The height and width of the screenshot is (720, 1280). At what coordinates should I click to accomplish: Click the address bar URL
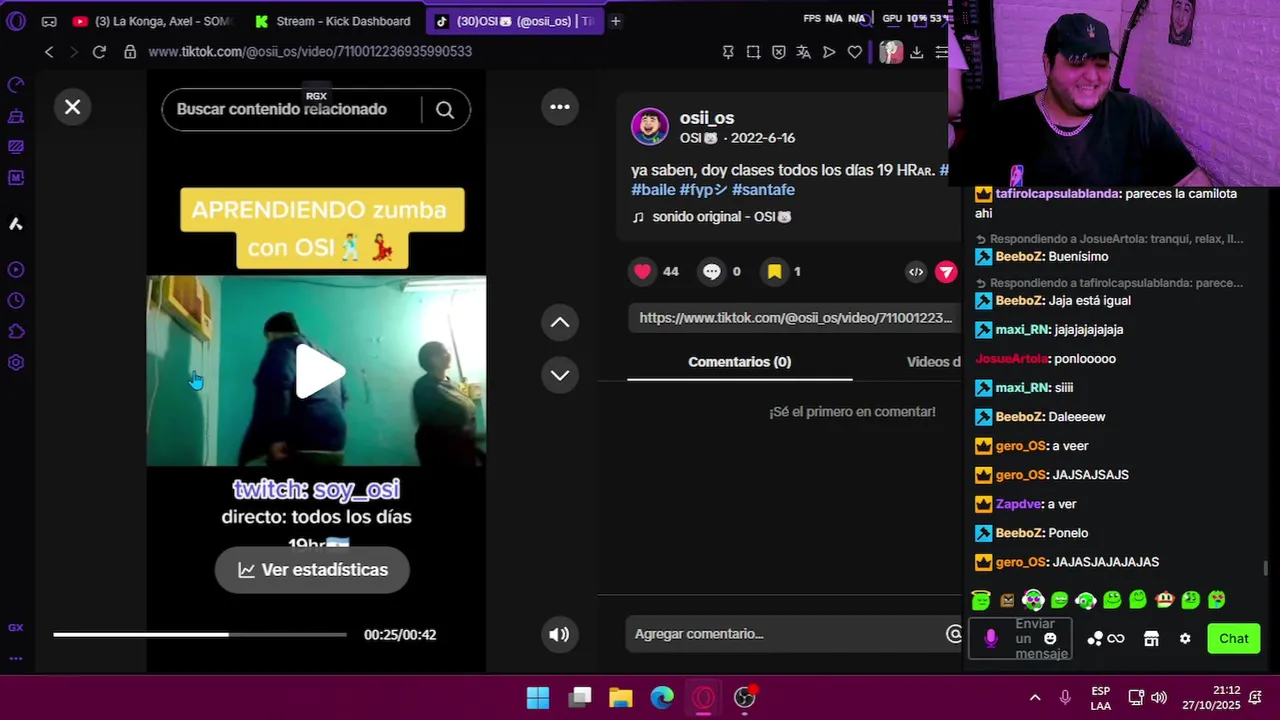[310, 52]
